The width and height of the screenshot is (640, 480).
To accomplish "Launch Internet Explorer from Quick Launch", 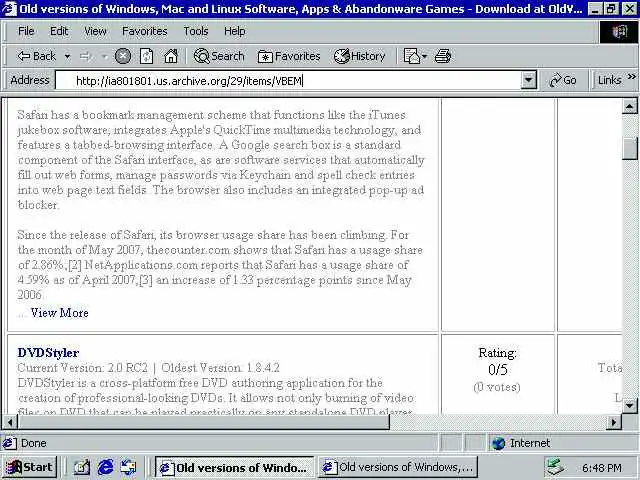I will [105, 467].
